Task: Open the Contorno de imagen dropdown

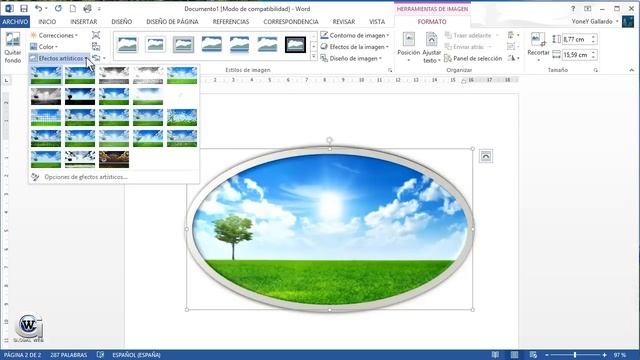Action: click(x=354, y=36)
